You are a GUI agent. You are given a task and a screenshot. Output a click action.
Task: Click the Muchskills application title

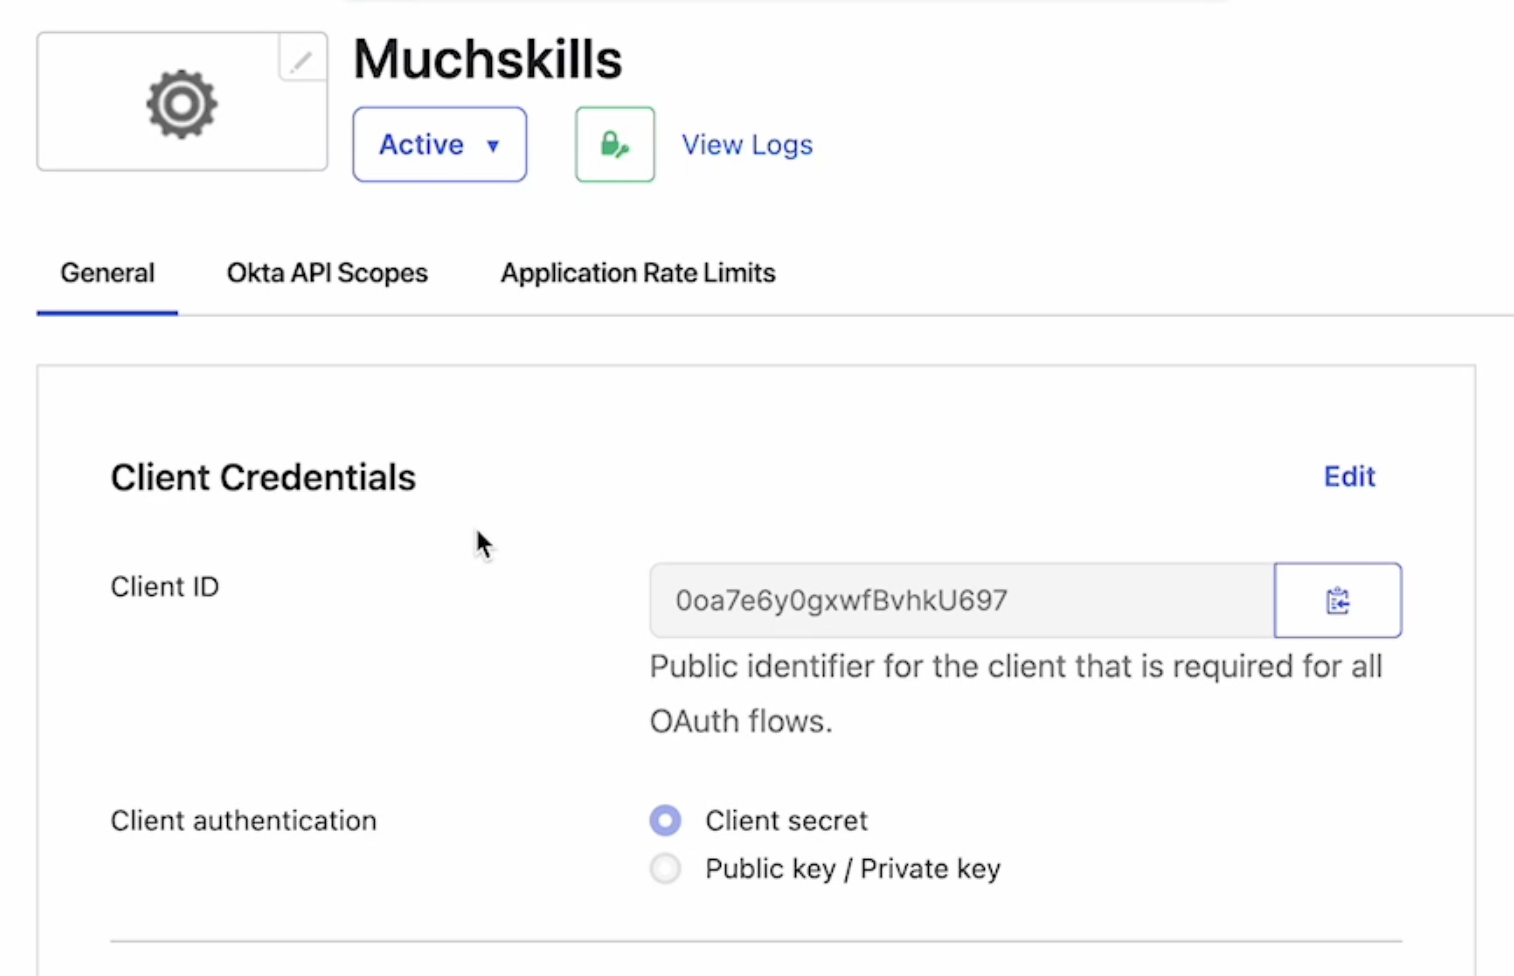488,59
